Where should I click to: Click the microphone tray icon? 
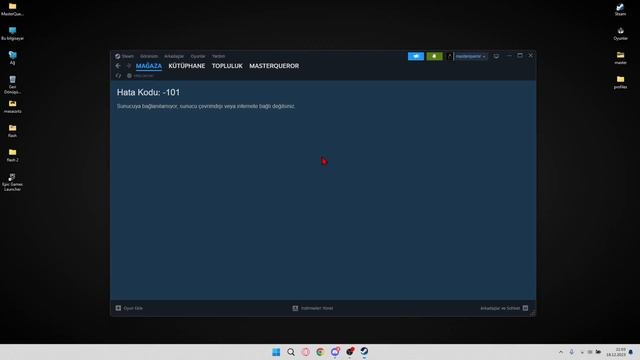click(571, 352)
